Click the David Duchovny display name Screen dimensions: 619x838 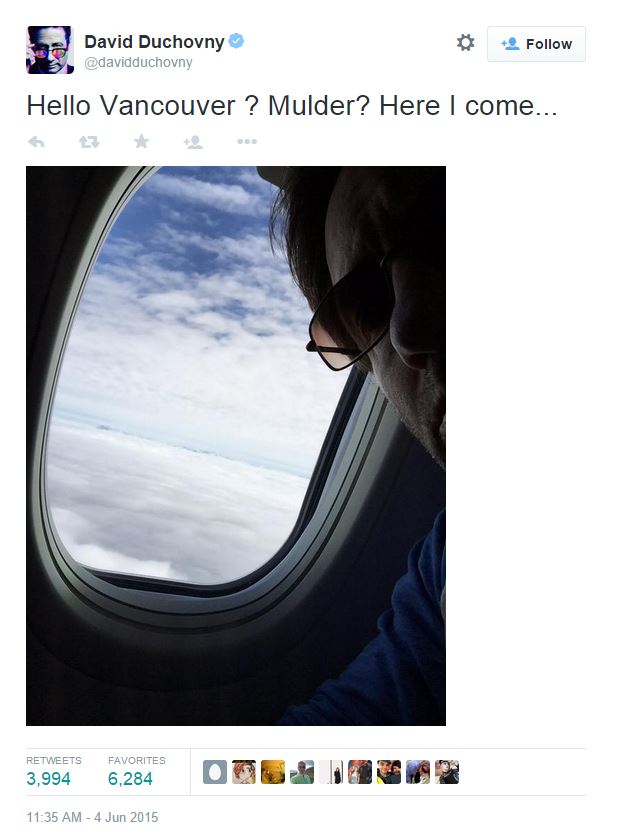154,41
